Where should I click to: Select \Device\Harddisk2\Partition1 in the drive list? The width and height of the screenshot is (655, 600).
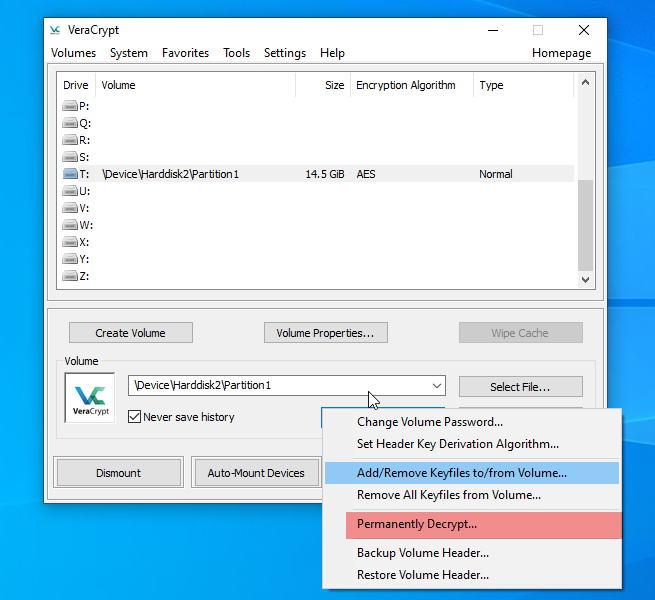coord(170,174)
